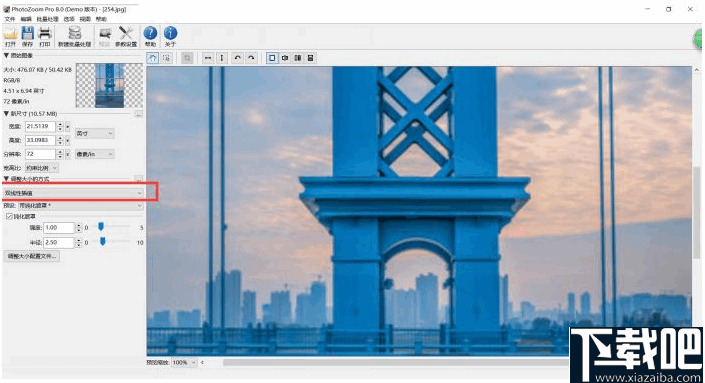
Task: Switch to the fourth stacked preview layout
Action: pos(311,58)
